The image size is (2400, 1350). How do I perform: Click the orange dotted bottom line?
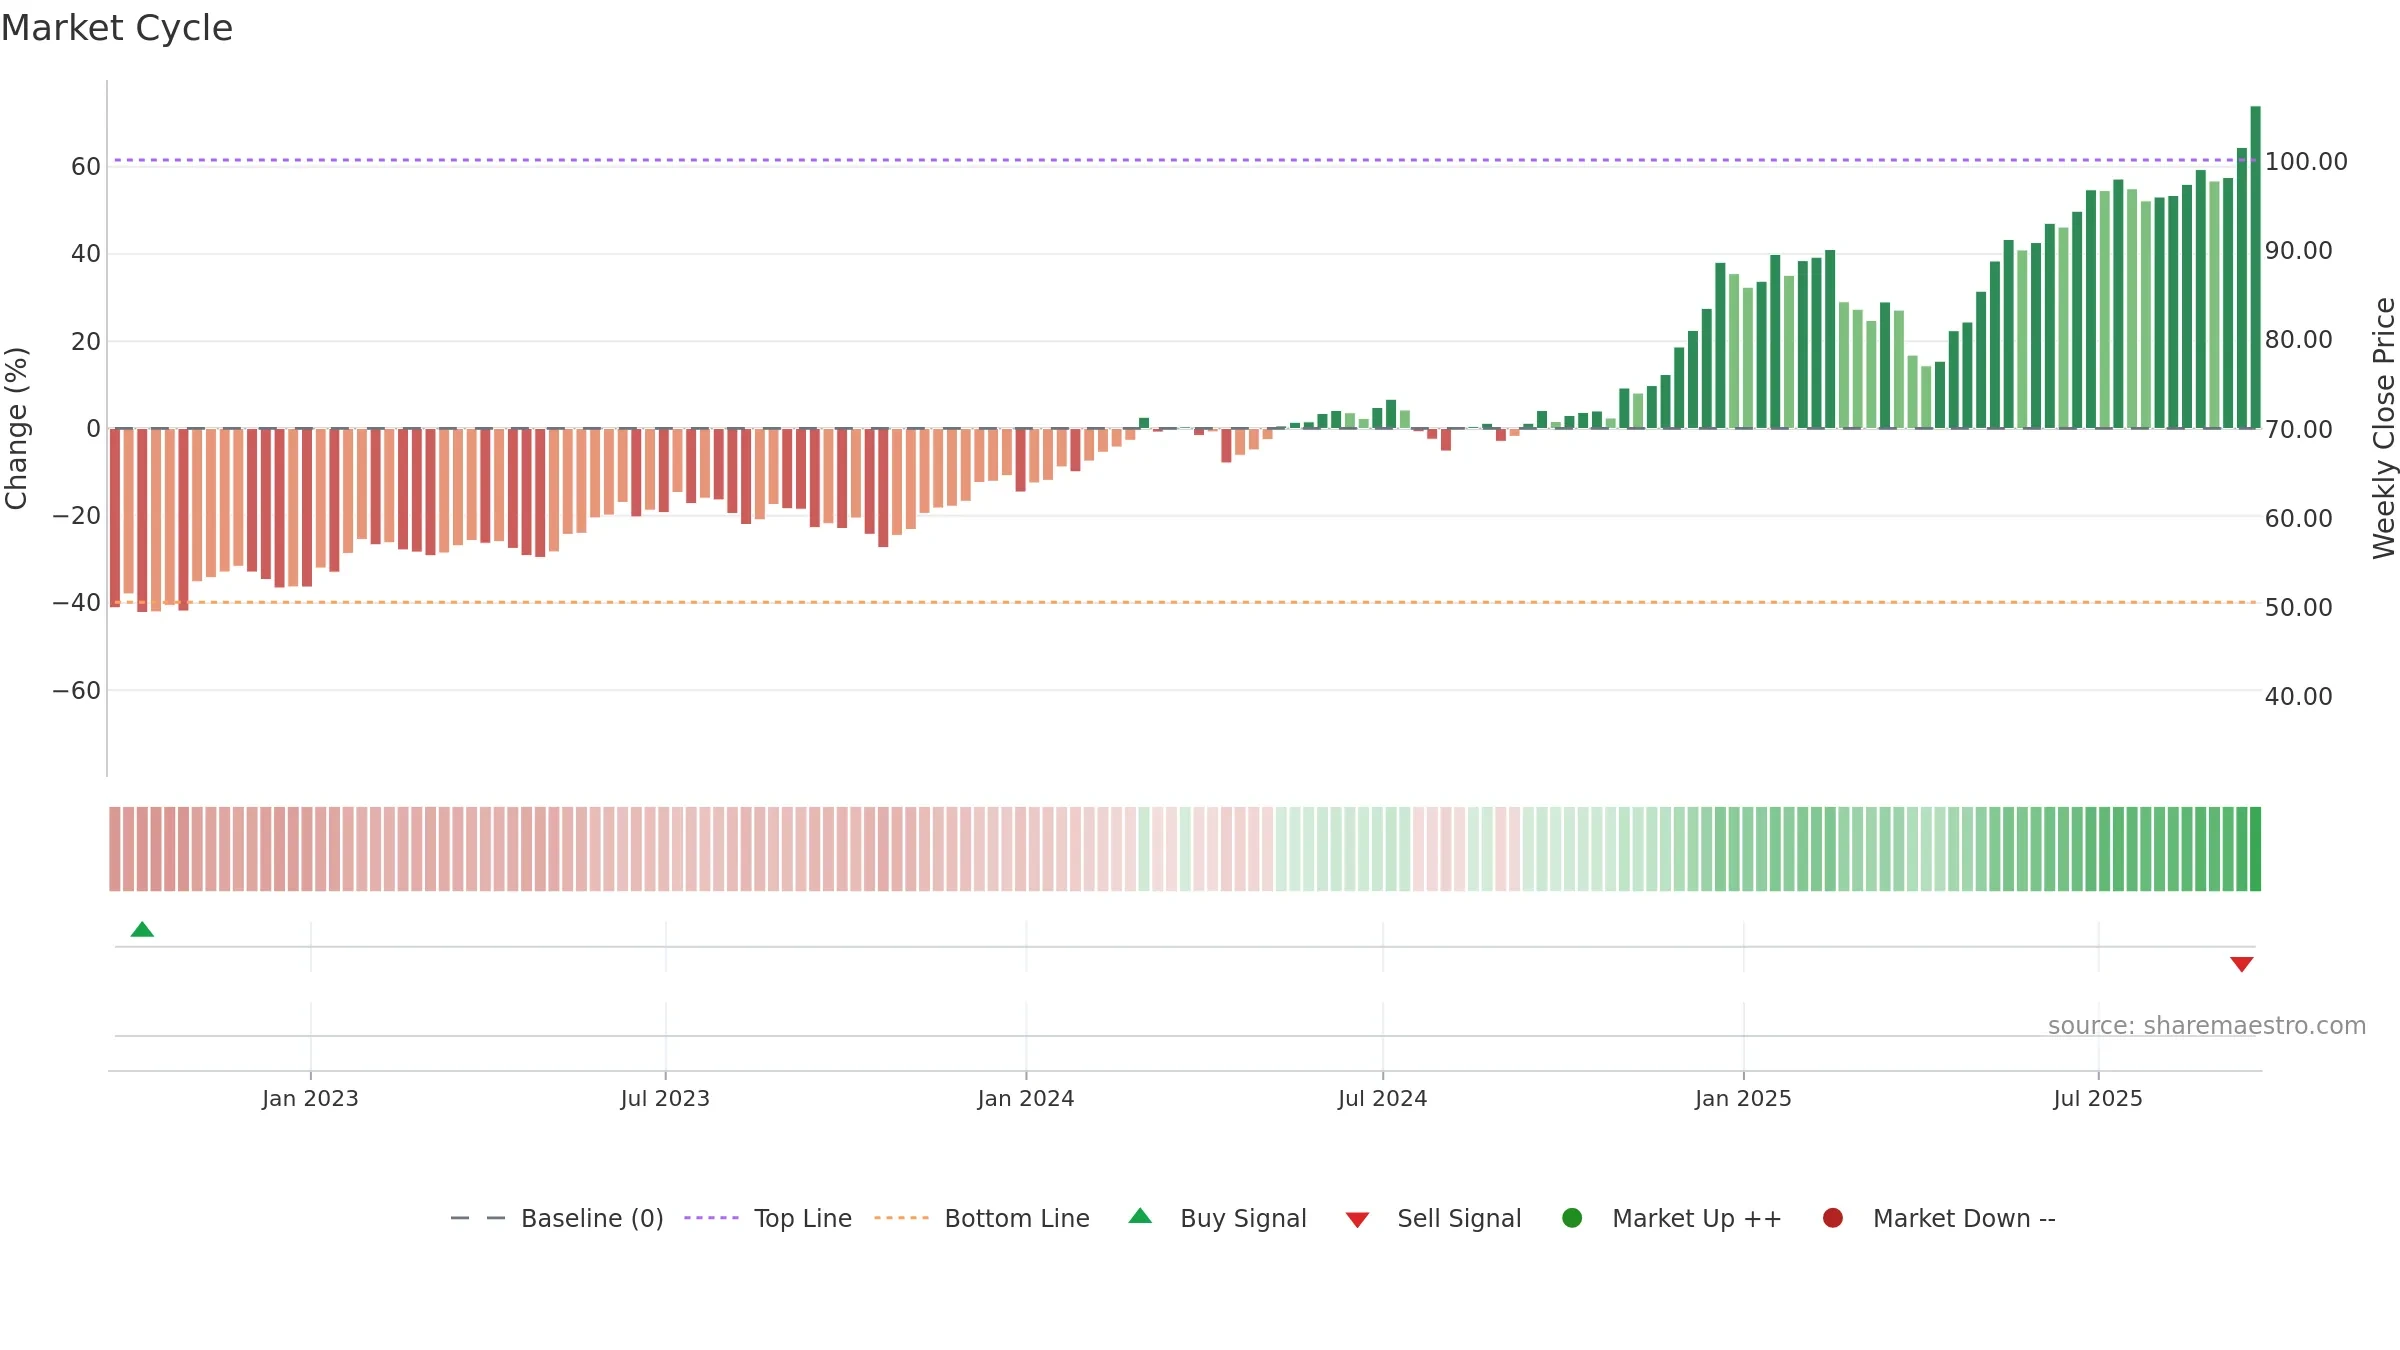pos(1185,602)
